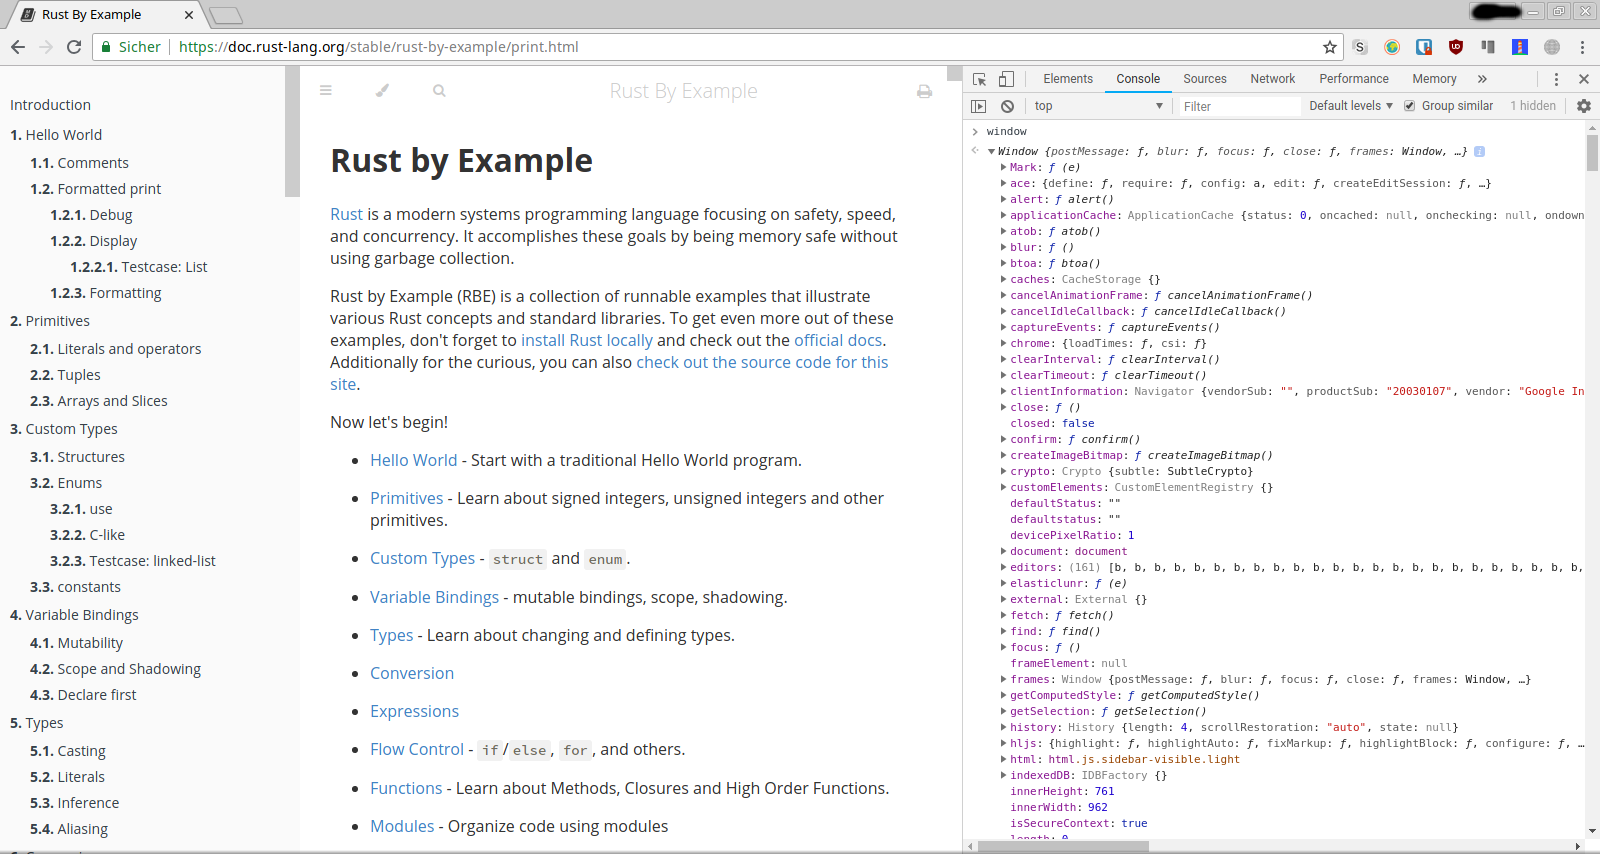Viewport: 1600px width, 854px height.
Task: Activate the DevTools inspect element picker
Action: point(980,79)
